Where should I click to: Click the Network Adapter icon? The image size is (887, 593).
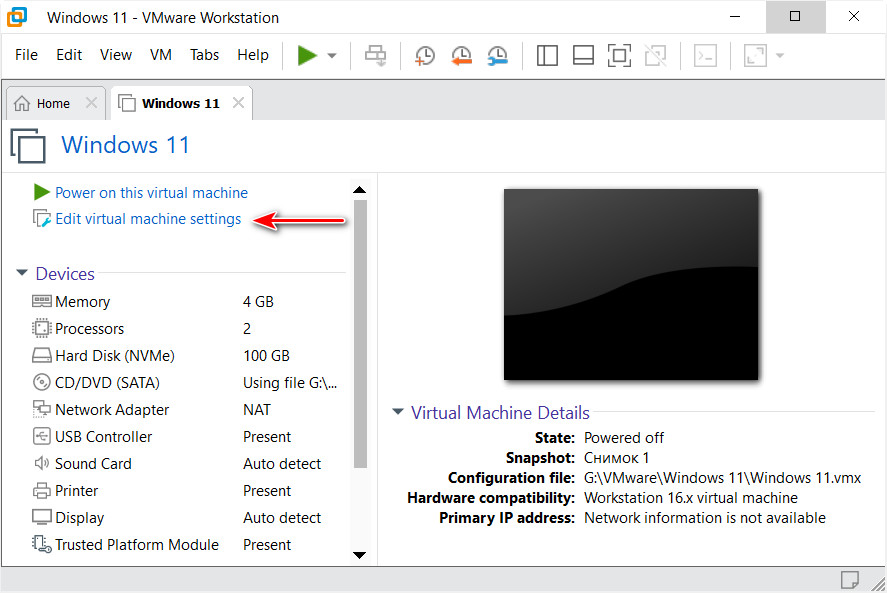pos(42,409)
